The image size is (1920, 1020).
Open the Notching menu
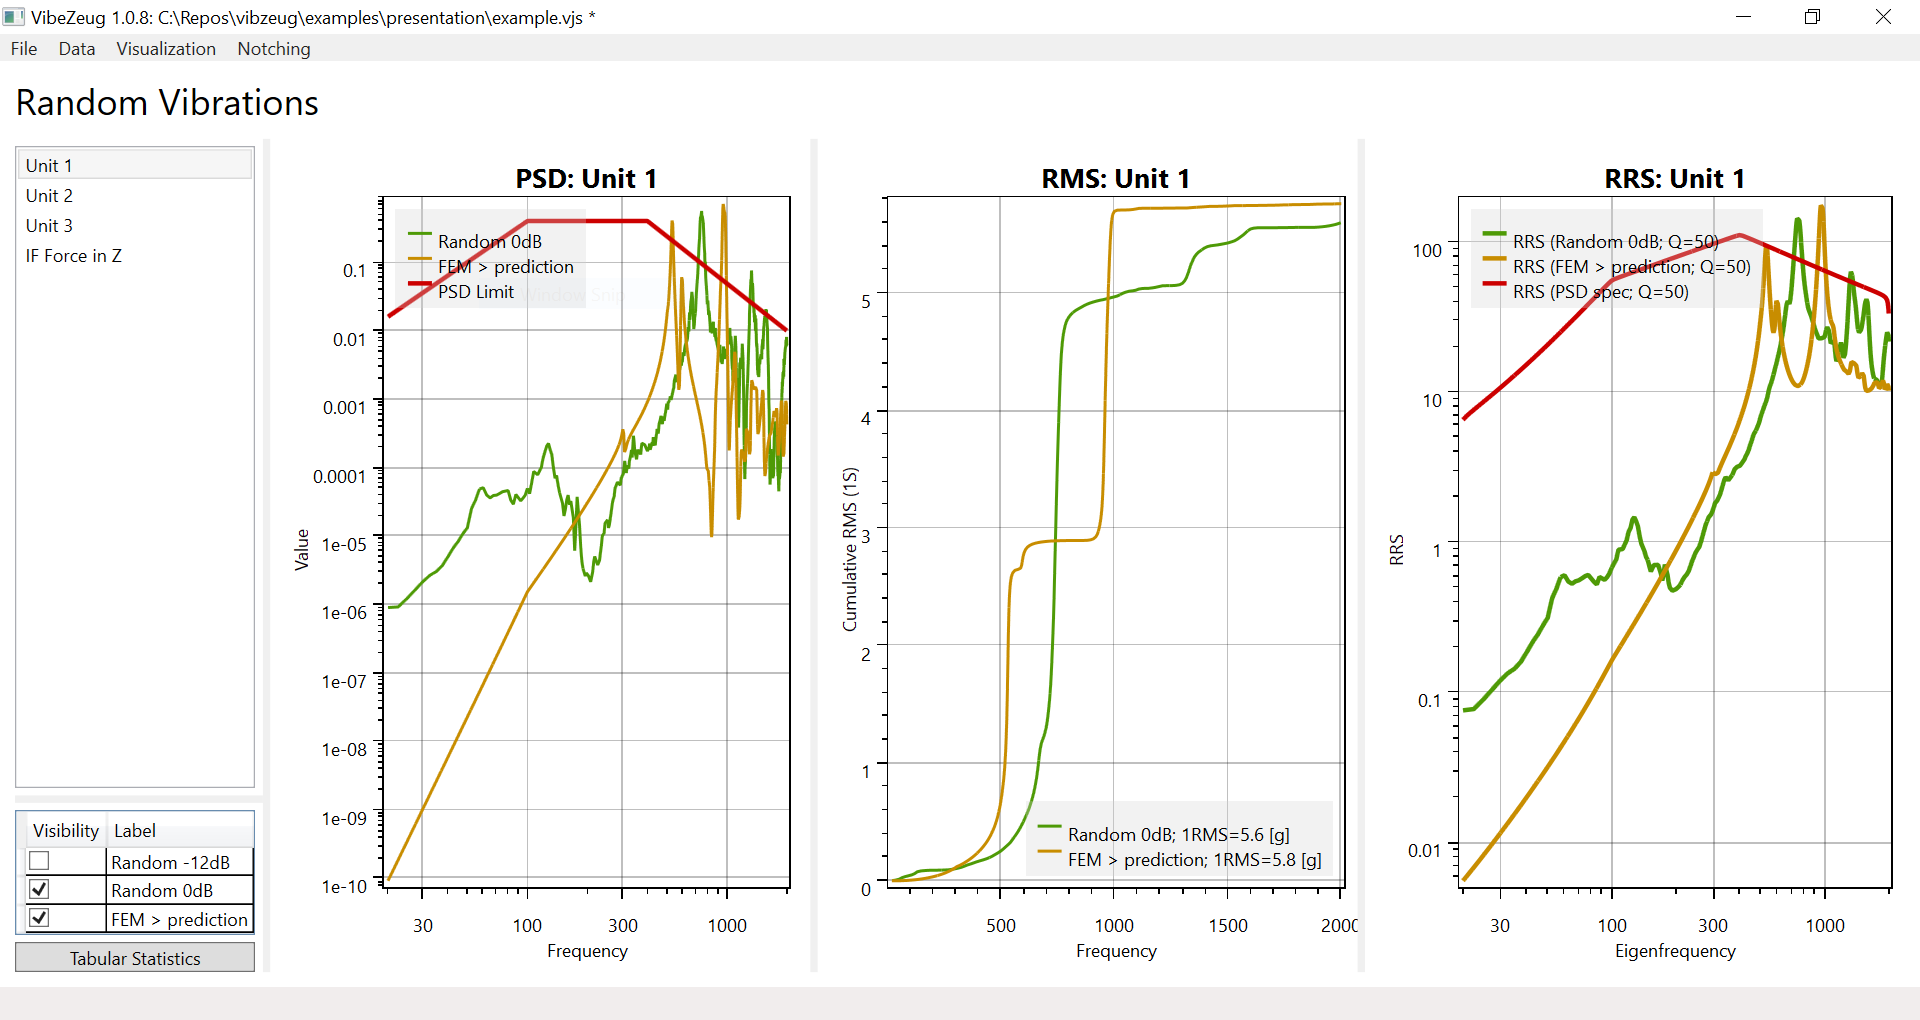point(274,49)
